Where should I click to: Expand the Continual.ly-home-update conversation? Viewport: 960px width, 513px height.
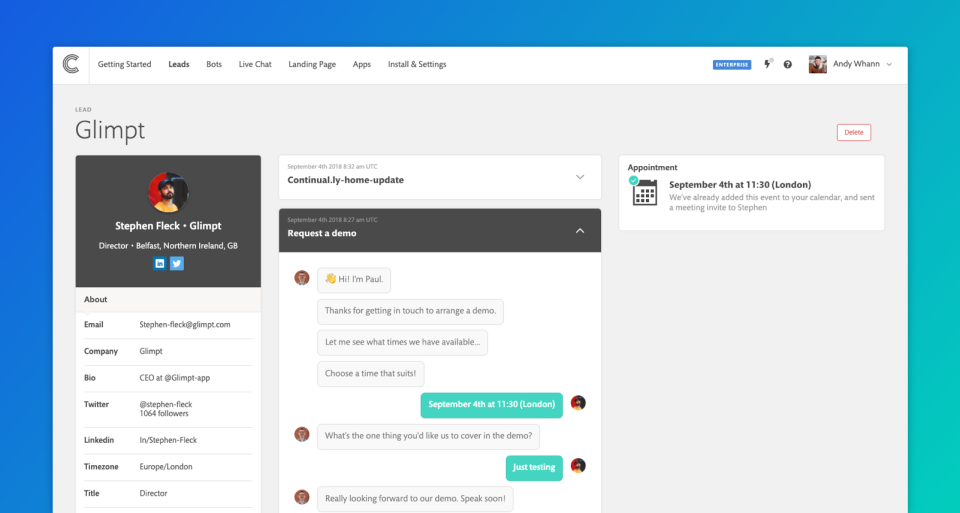580,177
